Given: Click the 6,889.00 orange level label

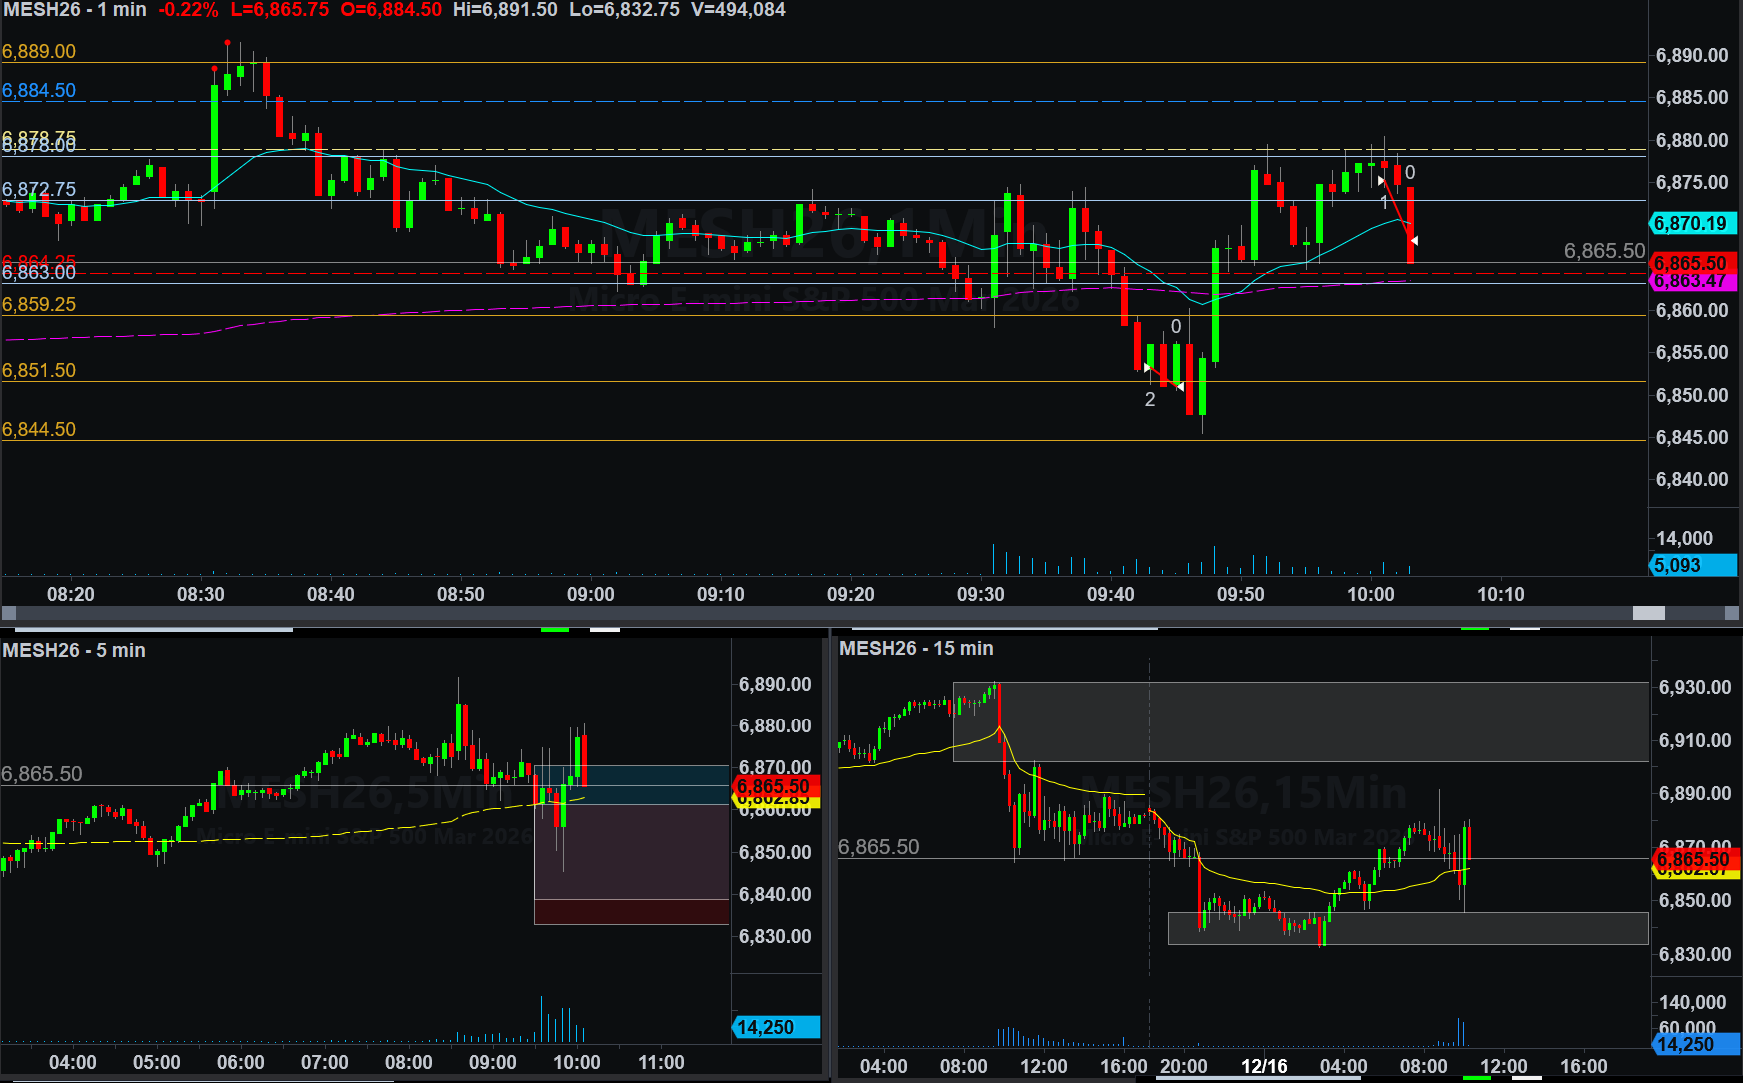Looking at the screenshot, I should pos(39,51).
